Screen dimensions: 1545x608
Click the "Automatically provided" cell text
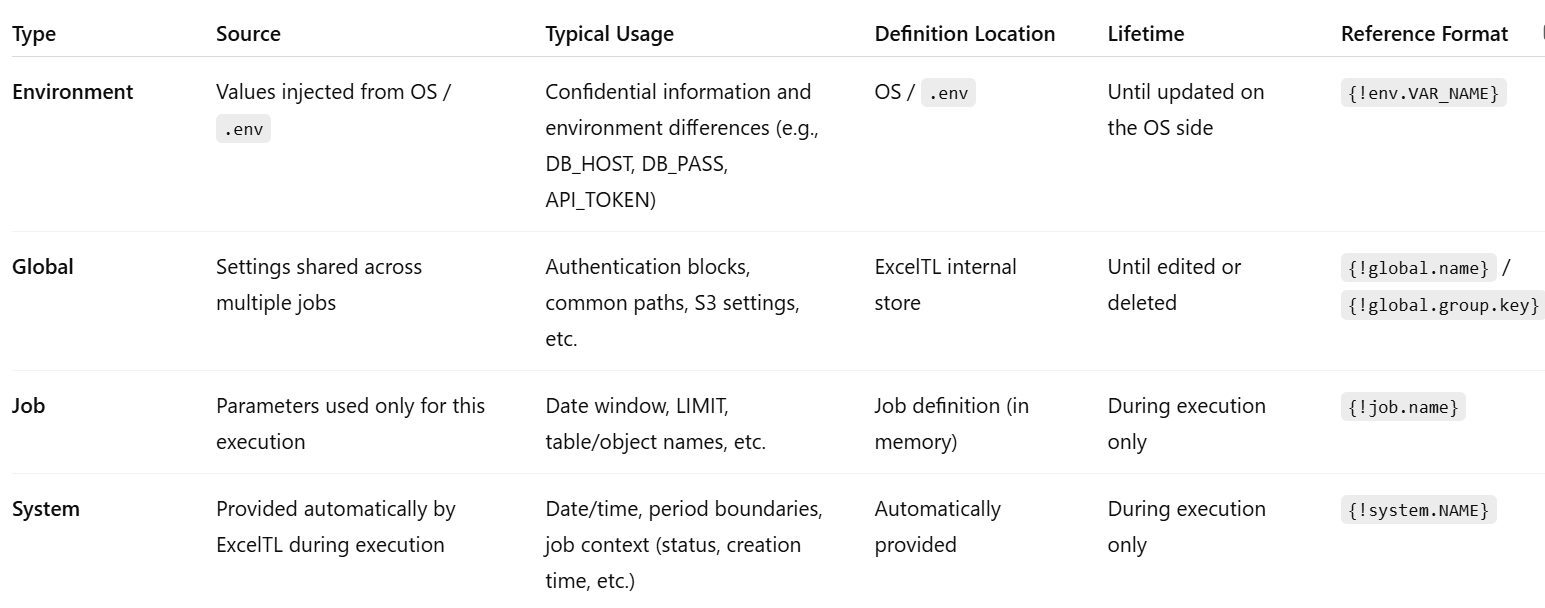click(x=937, y=527)
